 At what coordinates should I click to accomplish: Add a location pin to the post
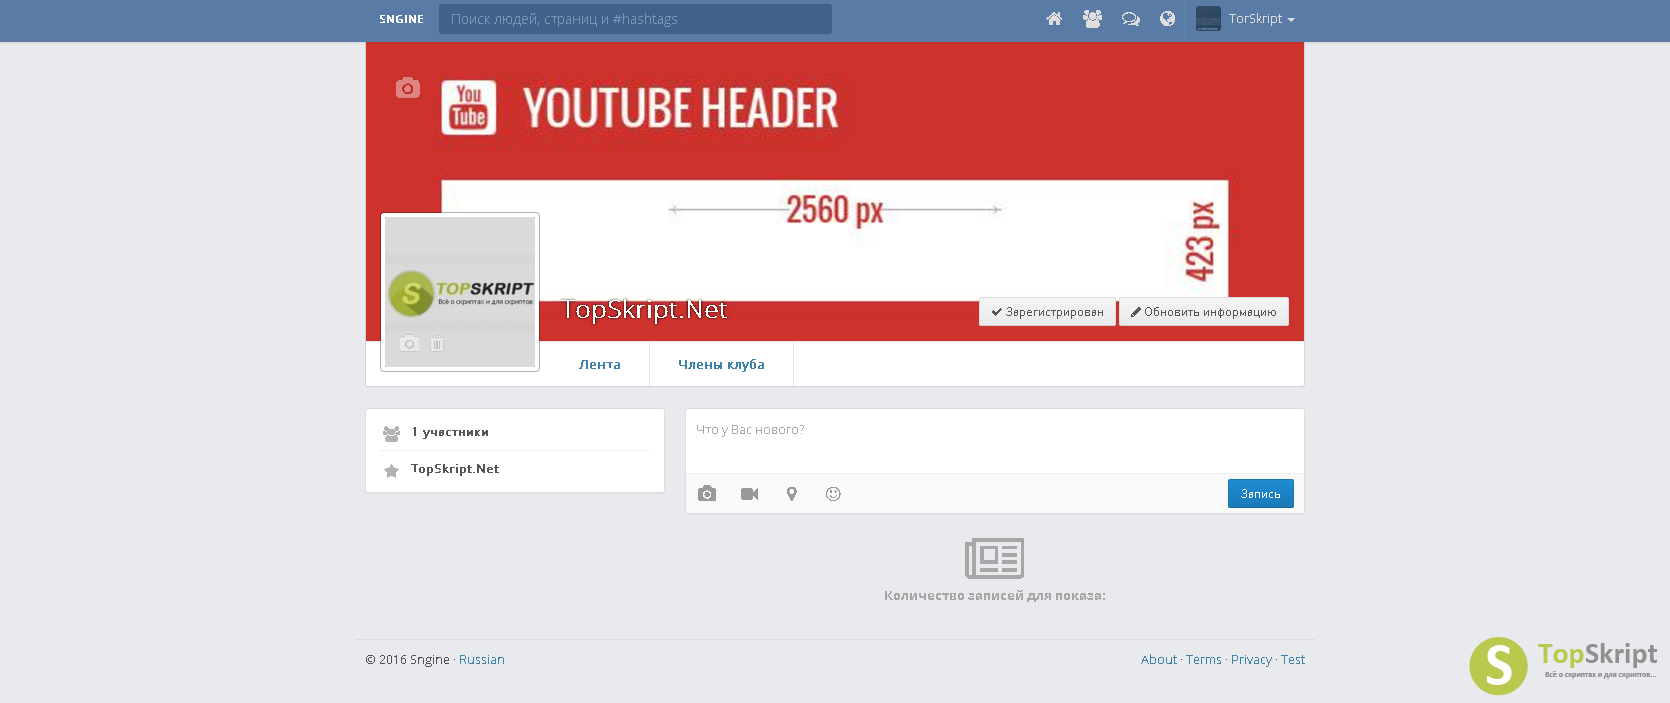coord(792,494)
